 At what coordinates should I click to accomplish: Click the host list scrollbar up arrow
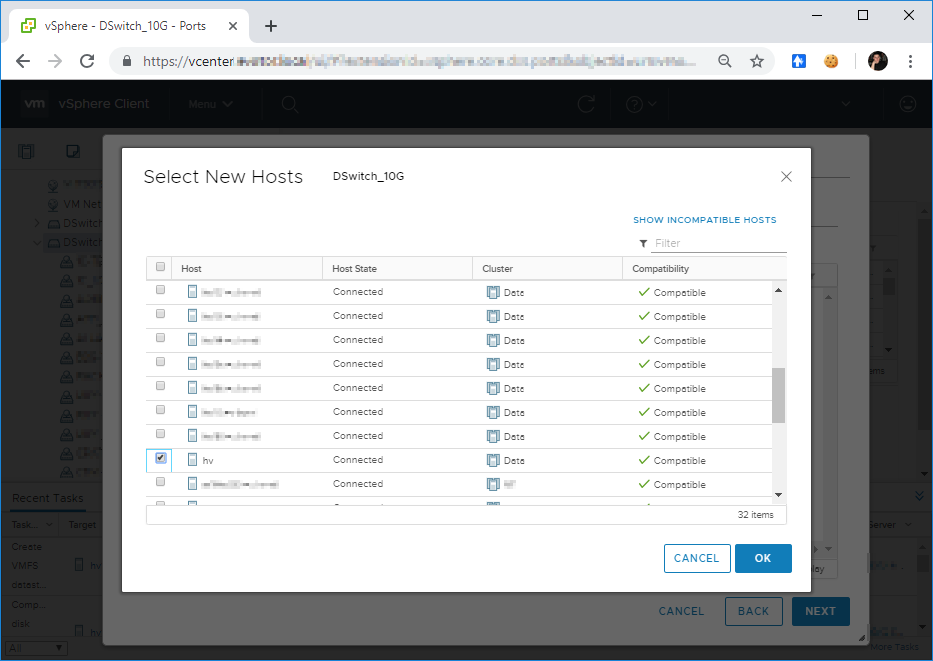[x=778, y=290]
